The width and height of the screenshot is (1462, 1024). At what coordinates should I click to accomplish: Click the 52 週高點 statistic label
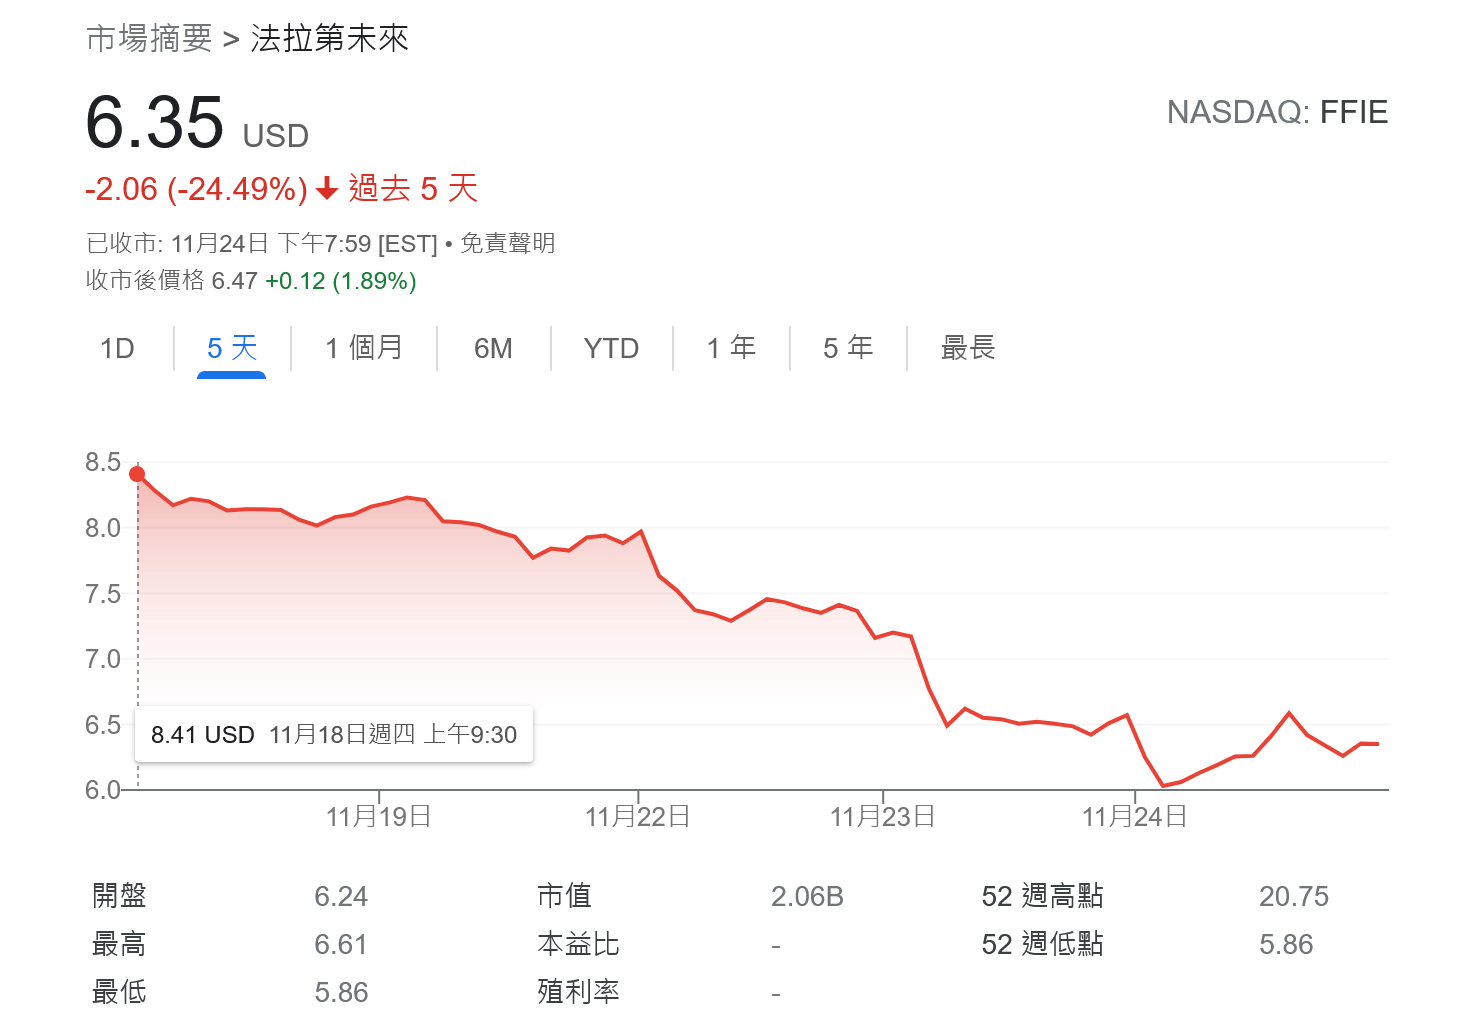click(1042, 896)
